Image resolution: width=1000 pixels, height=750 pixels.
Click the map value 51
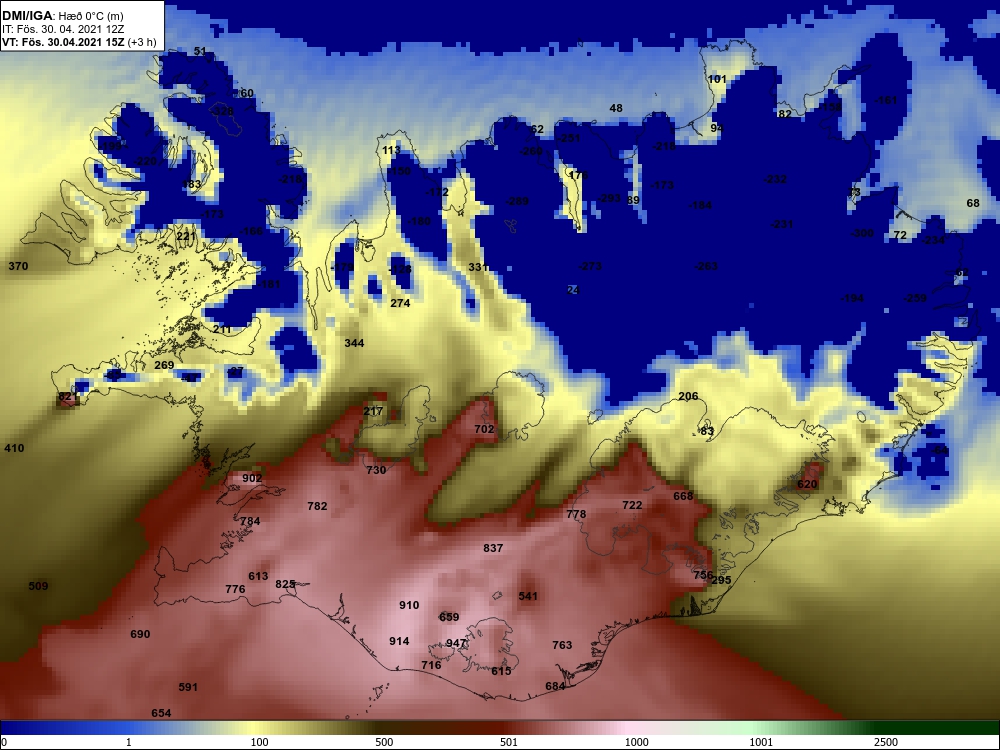[200, 52]
